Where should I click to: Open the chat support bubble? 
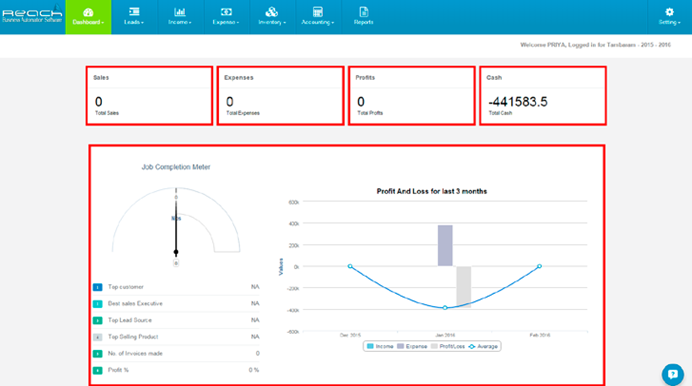(673, 374)
